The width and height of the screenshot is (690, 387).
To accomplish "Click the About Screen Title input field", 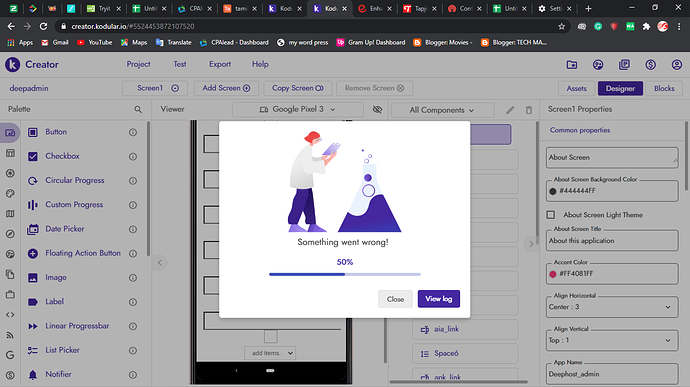I will 612,240.
